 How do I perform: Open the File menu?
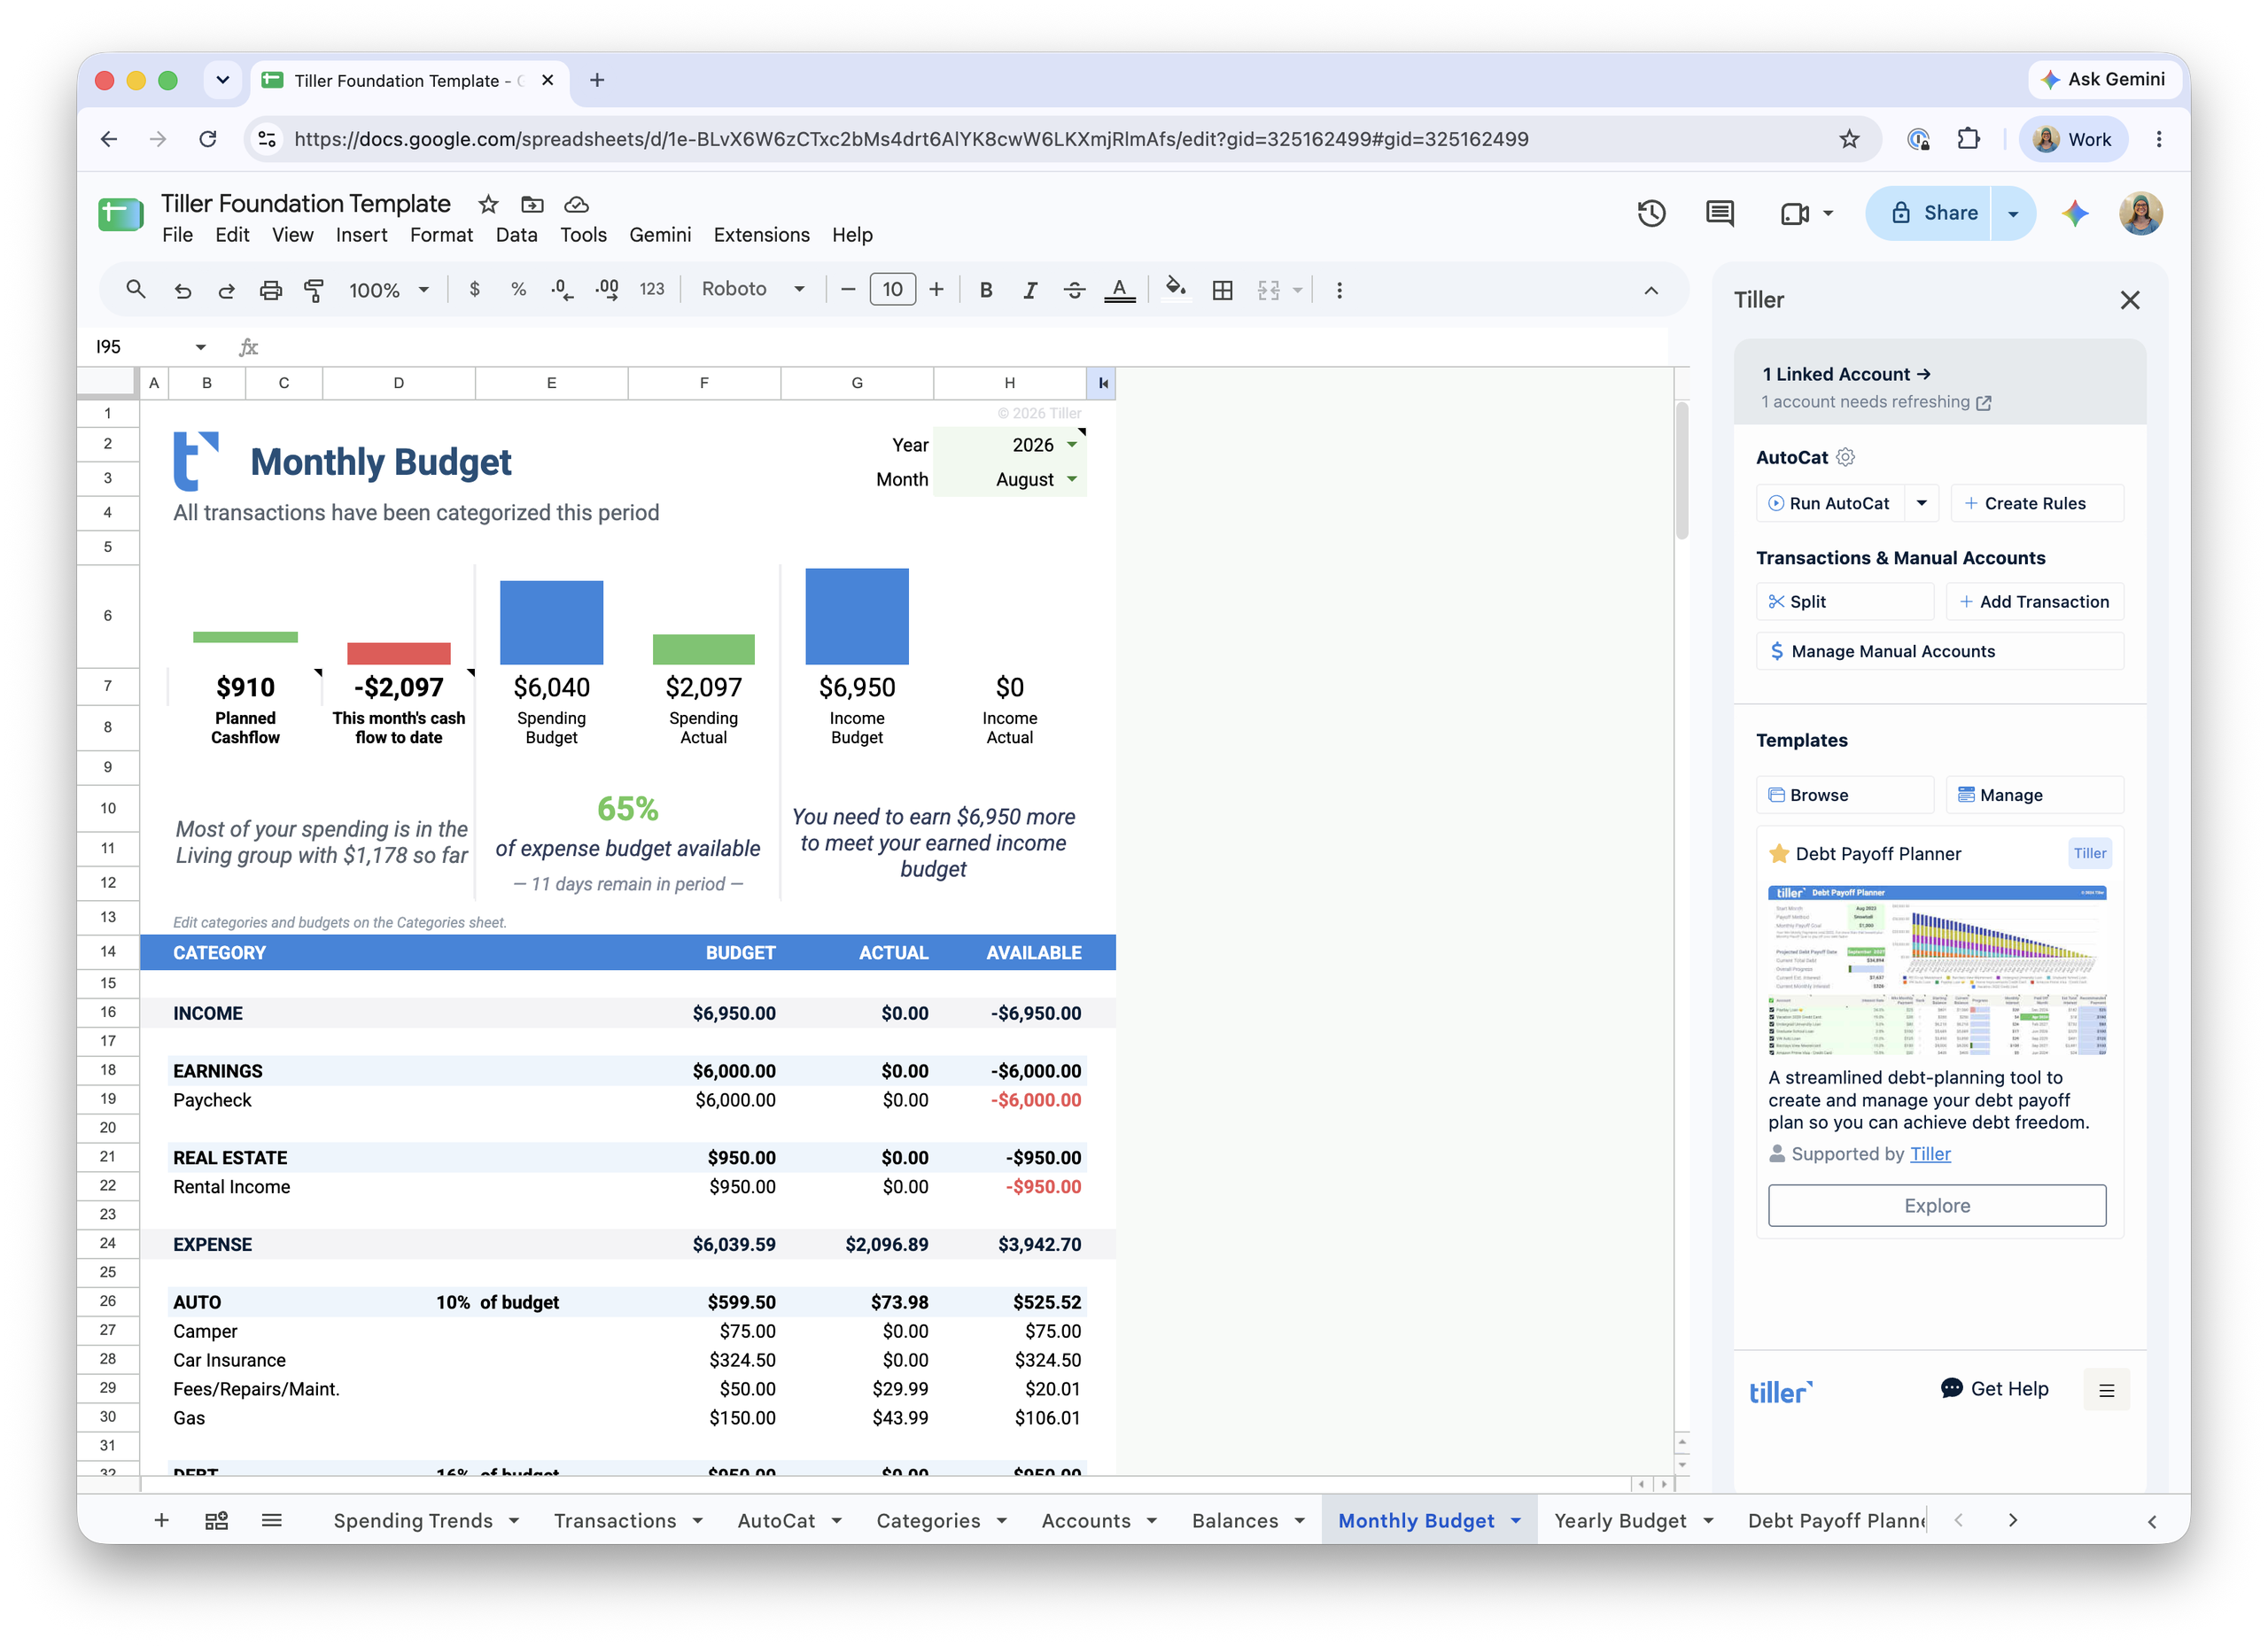pyautogui.click(x=177, y=235)
